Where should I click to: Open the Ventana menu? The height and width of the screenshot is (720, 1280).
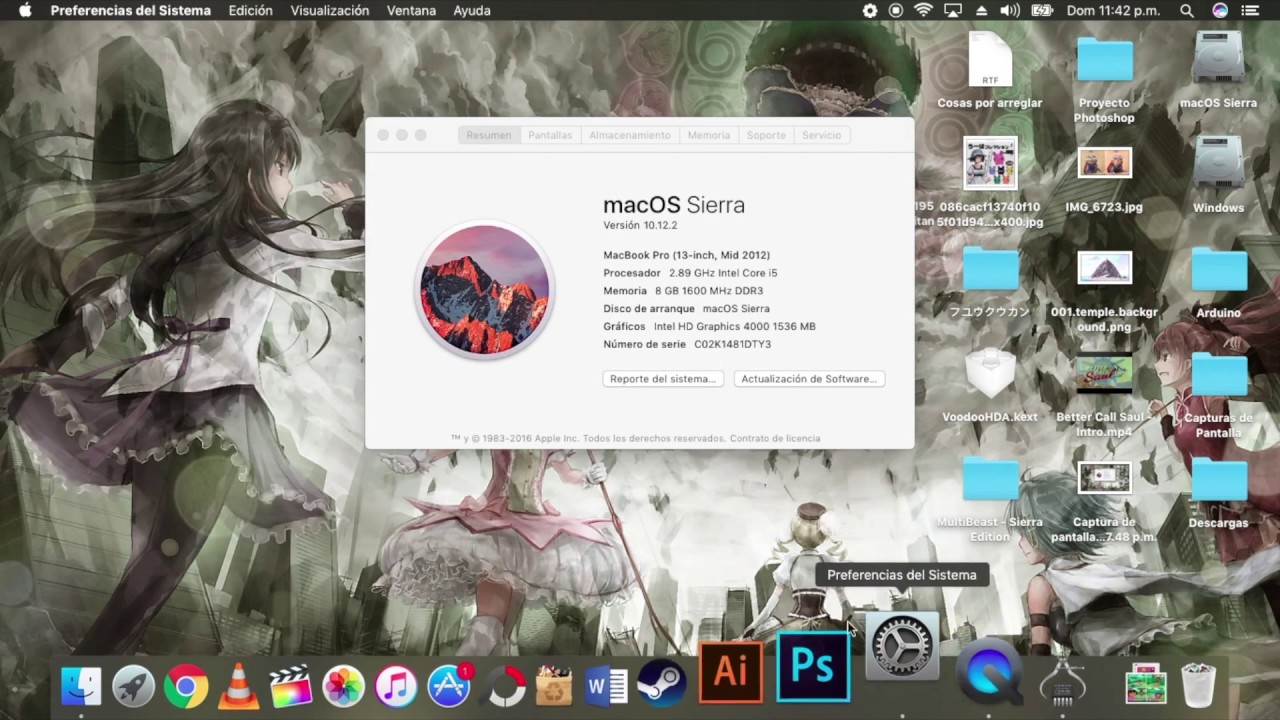click(411, 10)
